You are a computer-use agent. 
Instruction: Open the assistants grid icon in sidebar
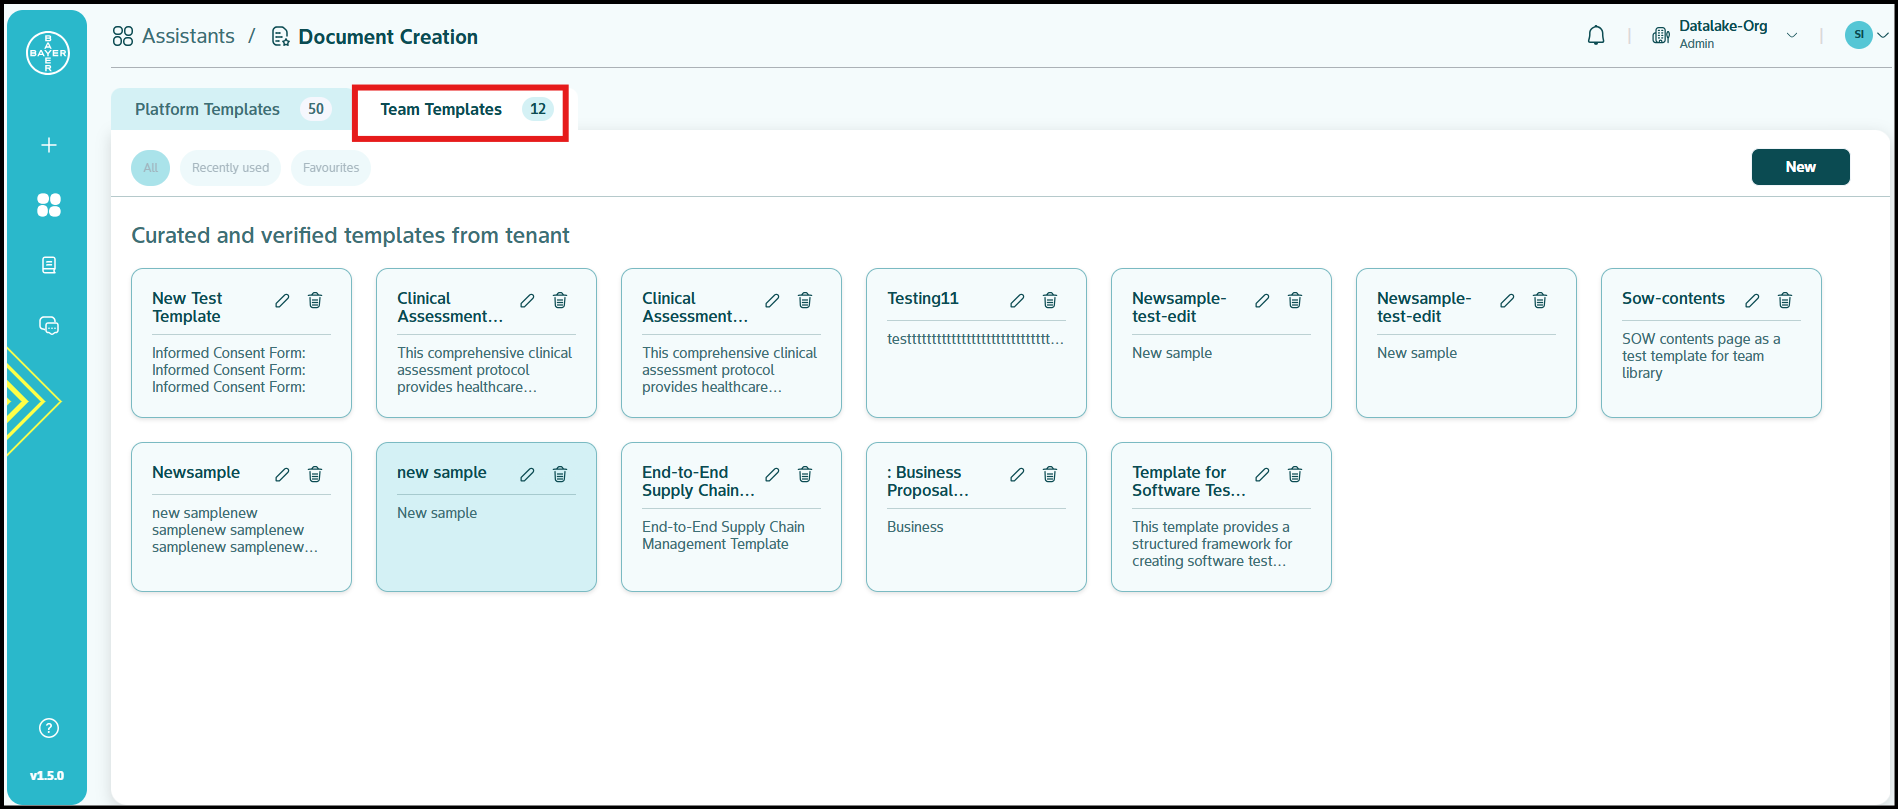[48, 205]
